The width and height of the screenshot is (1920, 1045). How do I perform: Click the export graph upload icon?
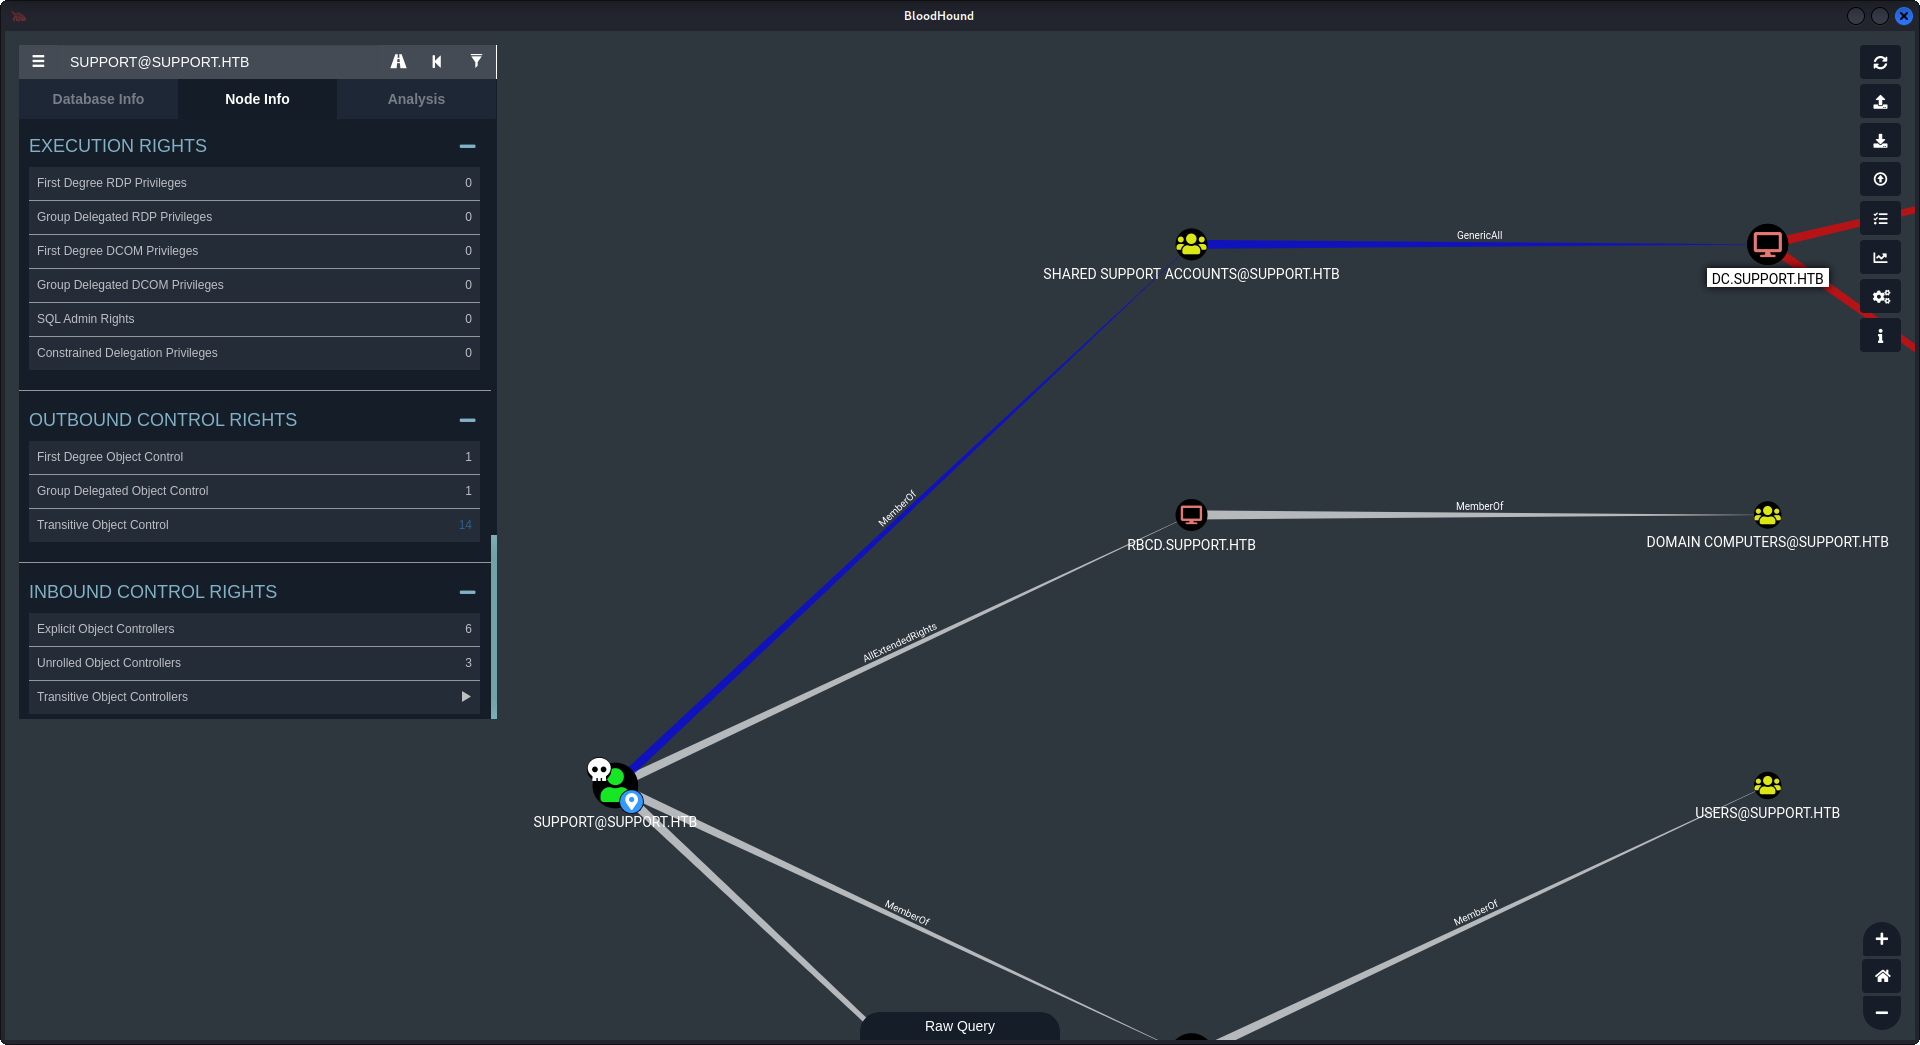1880,102
